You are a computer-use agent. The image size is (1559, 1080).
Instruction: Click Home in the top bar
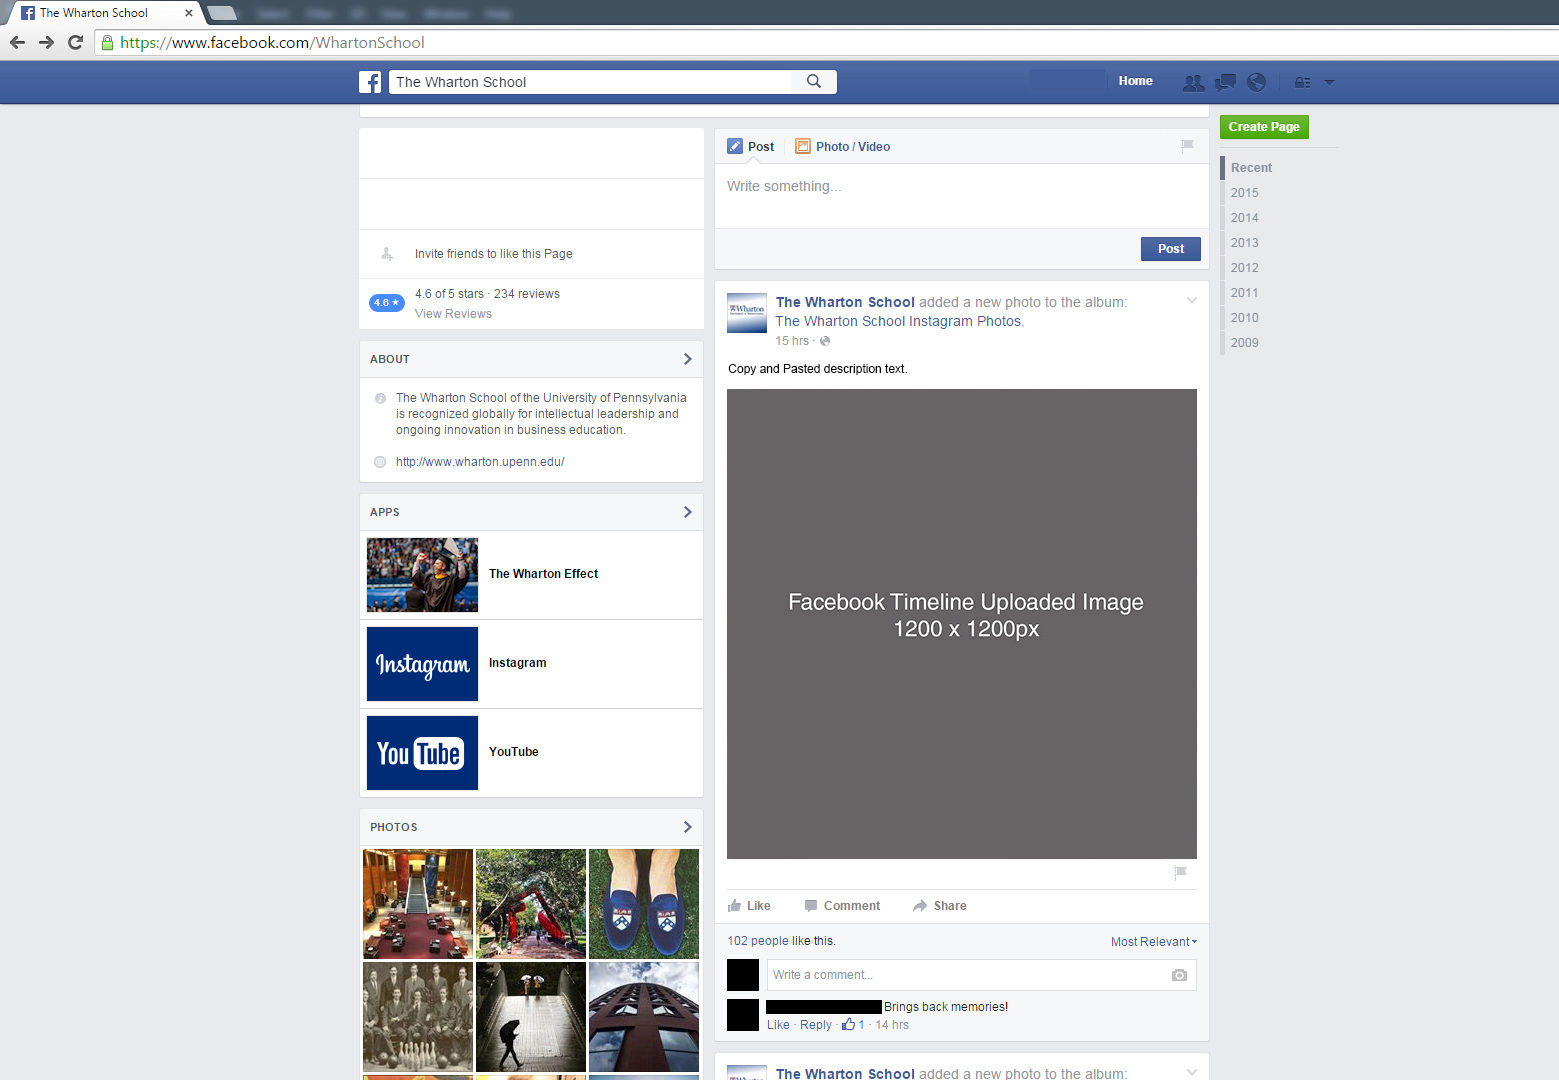(1135, 81)
